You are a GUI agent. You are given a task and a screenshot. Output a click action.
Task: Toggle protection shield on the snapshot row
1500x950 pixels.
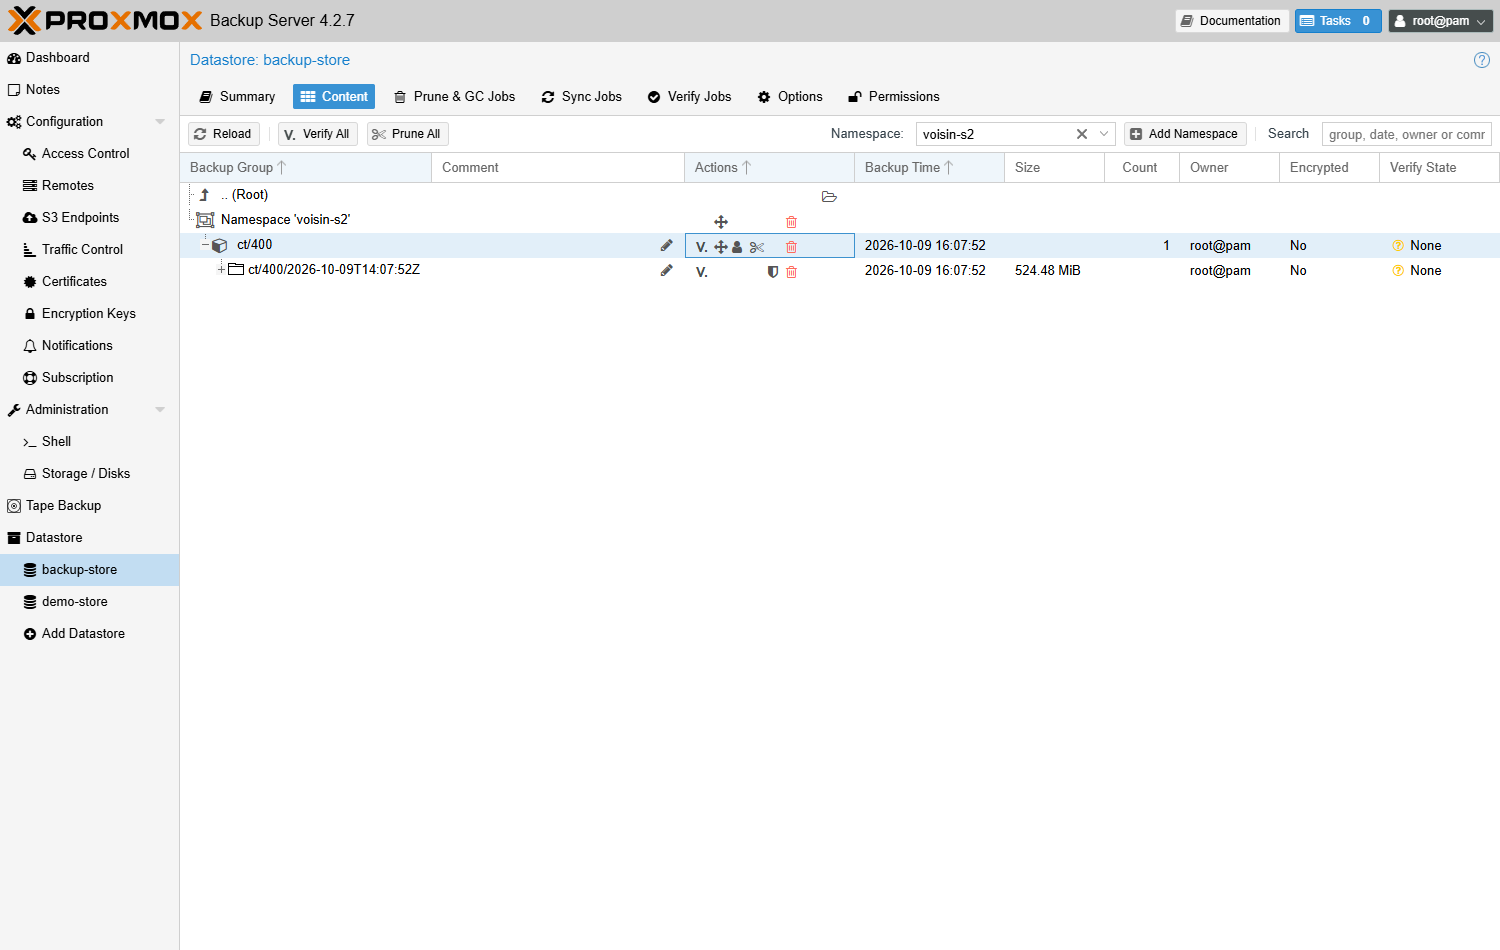pos(772,272)
